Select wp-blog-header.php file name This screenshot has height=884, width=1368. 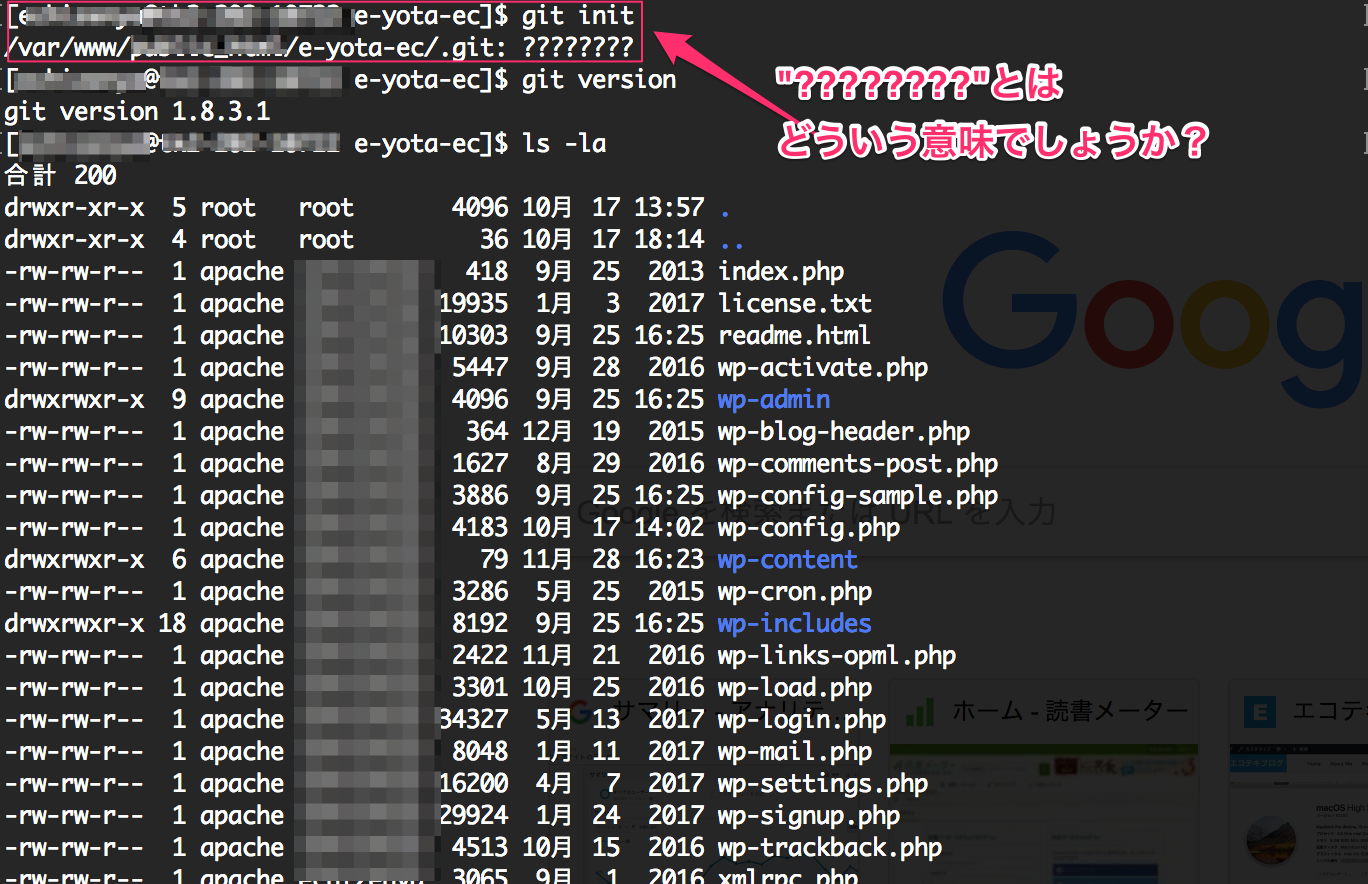(844, 432)
